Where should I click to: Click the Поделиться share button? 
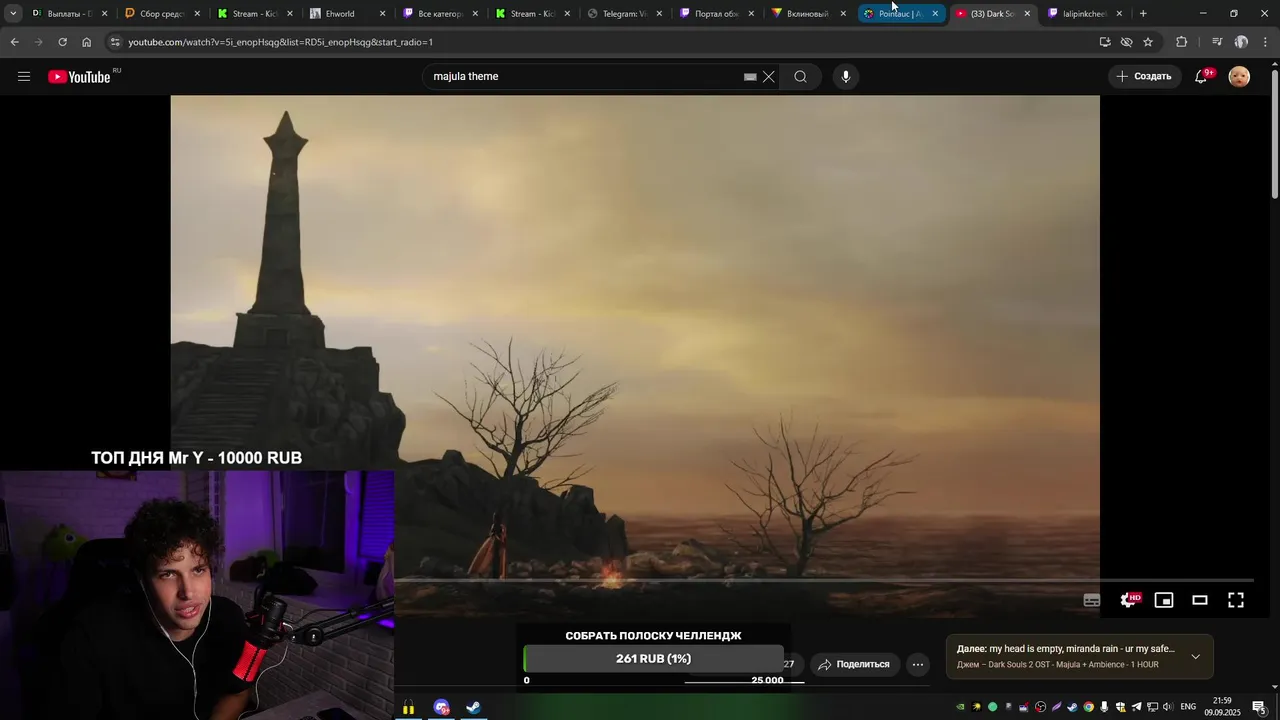click(x=853, y=664)
